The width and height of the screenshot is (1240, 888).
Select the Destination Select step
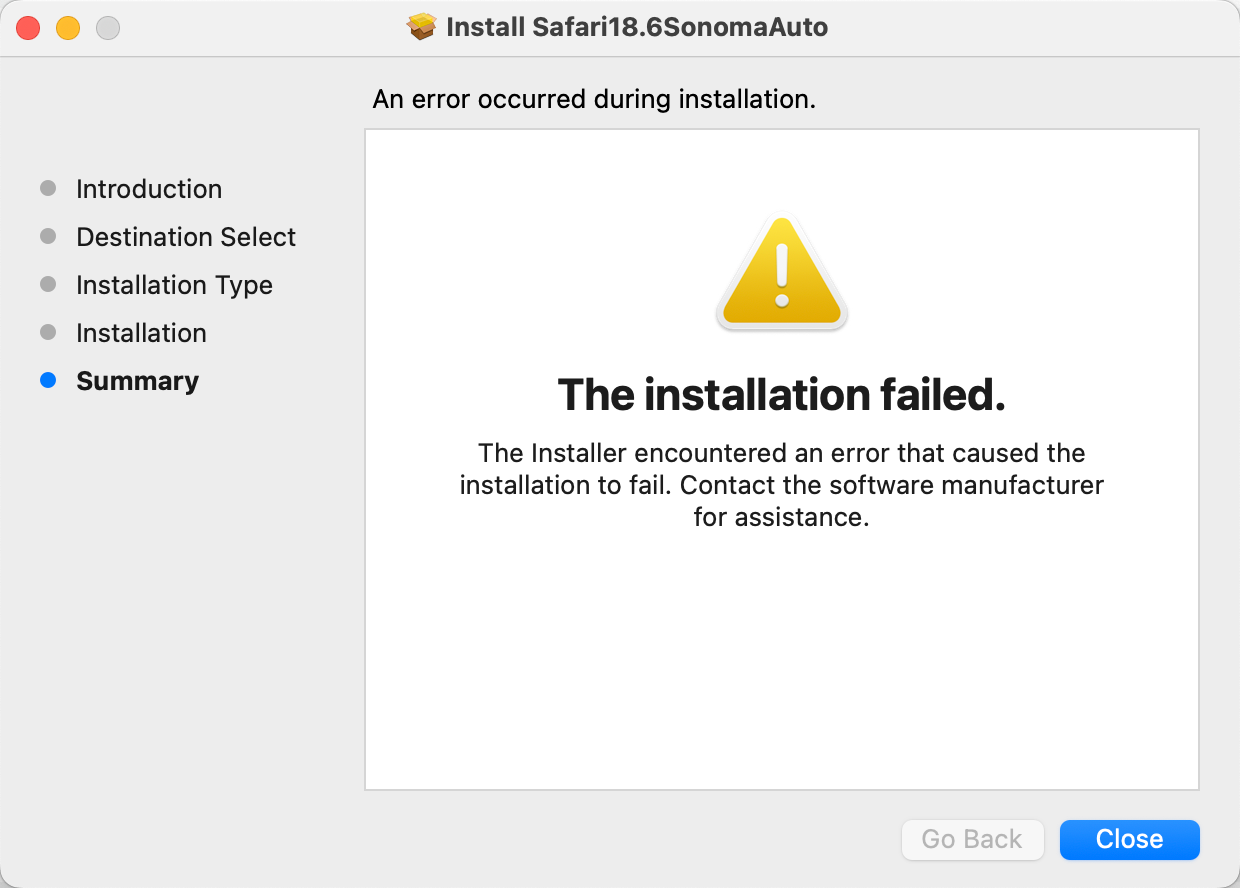pos(186,237)
